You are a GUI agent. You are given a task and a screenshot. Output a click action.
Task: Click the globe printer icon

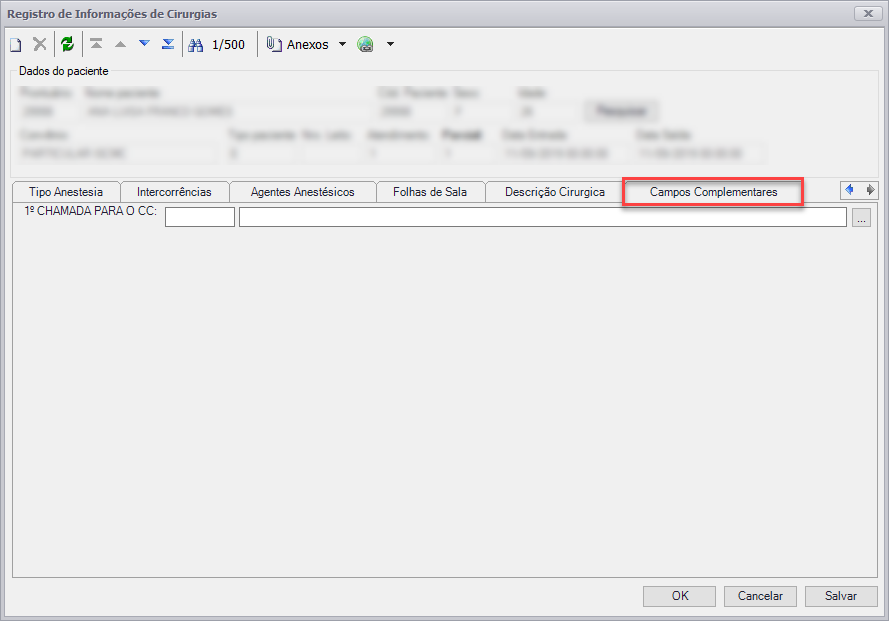coord(366,44)
